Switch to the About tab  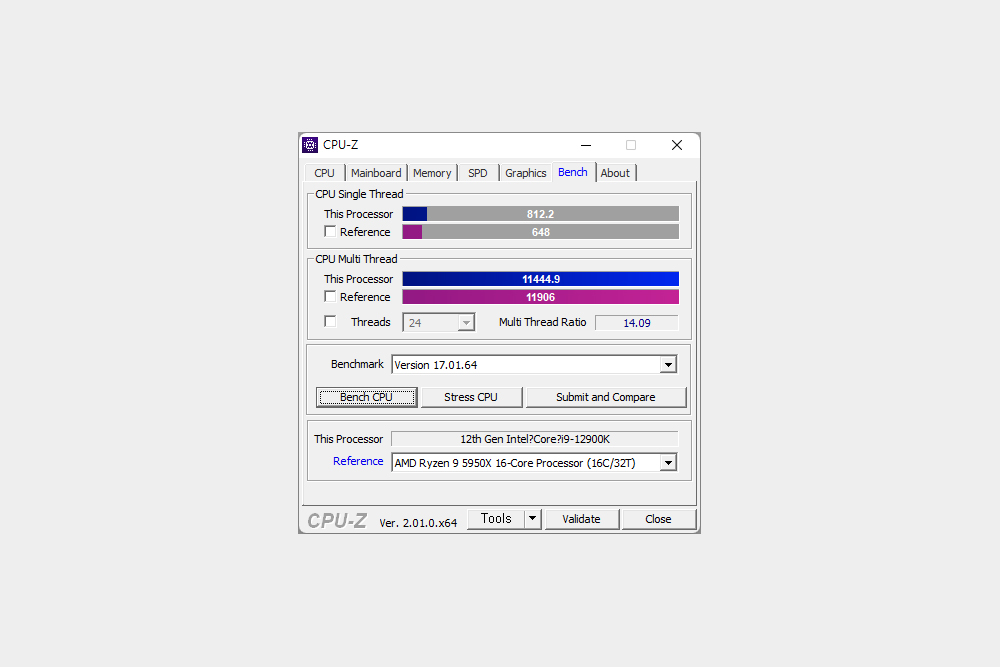click(x=615, y=173)
